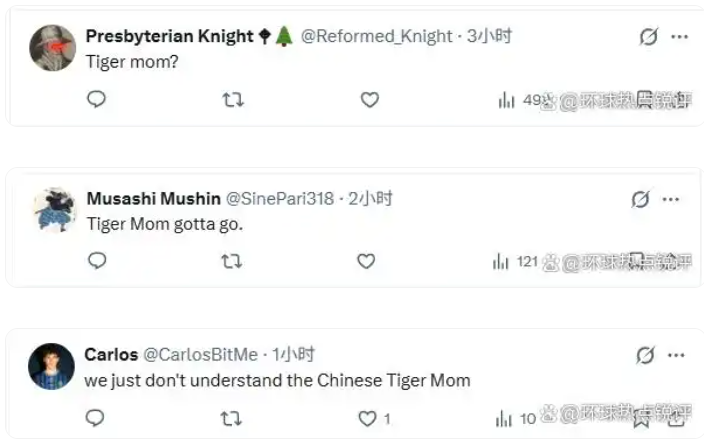
Task: Open @Reformed_Knight profile handle
Action: click(377, 36)
